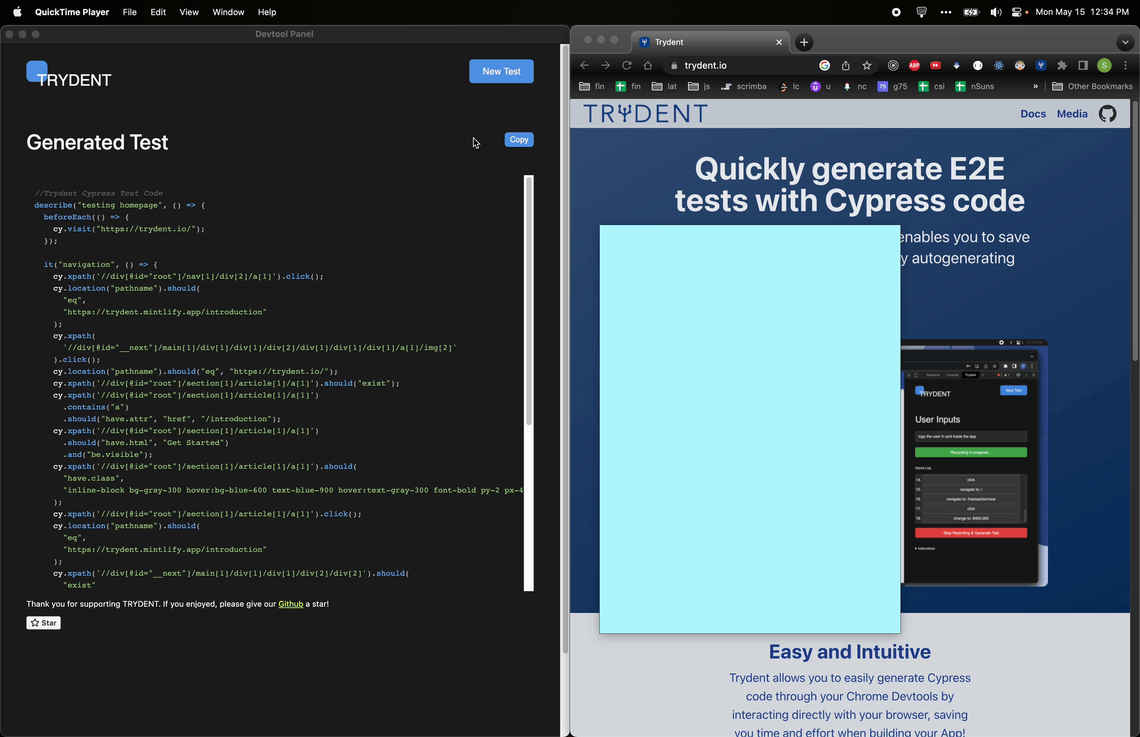Click the Devtools screenshot thumbnail on the website
1140x737 pixels.
click(x=974, y=462)
